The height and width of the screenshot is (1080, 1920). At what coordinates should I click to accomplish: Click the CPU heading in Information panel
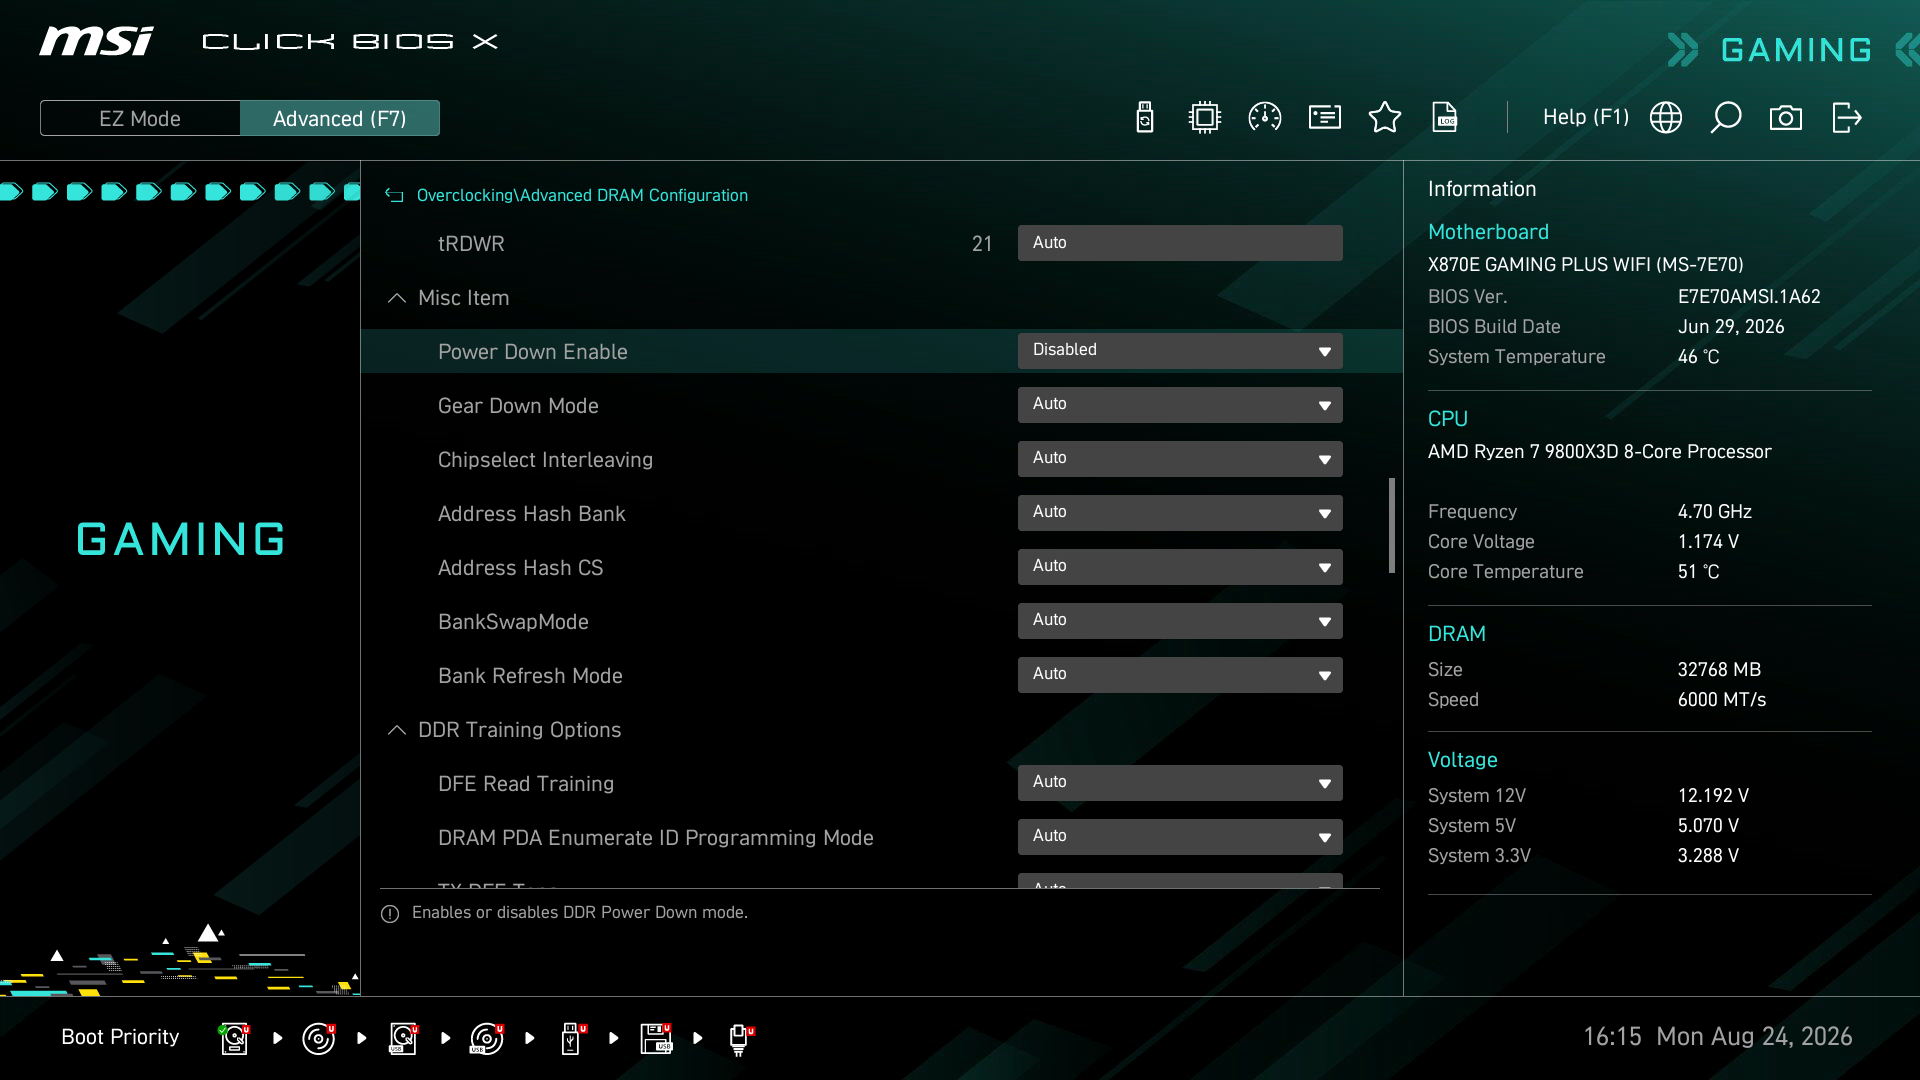(x=1448, y=419)
